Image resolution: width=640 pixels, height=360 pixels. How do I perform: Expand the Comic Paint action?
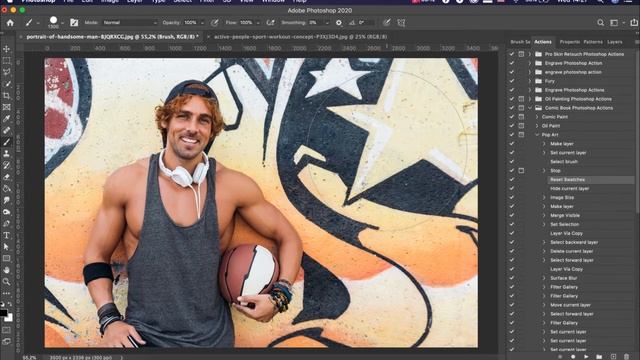[537, 117]
